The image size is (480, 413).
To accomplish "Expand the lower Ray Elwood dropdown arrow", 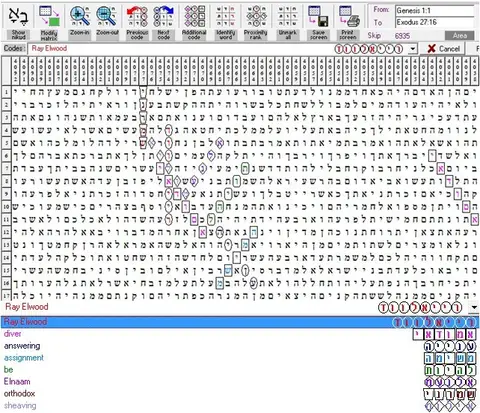I will [474, 307].
